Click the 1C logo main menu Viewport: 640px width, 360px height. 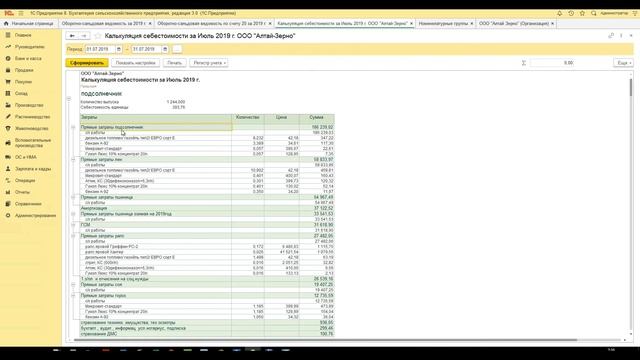[x=9, y=13]
